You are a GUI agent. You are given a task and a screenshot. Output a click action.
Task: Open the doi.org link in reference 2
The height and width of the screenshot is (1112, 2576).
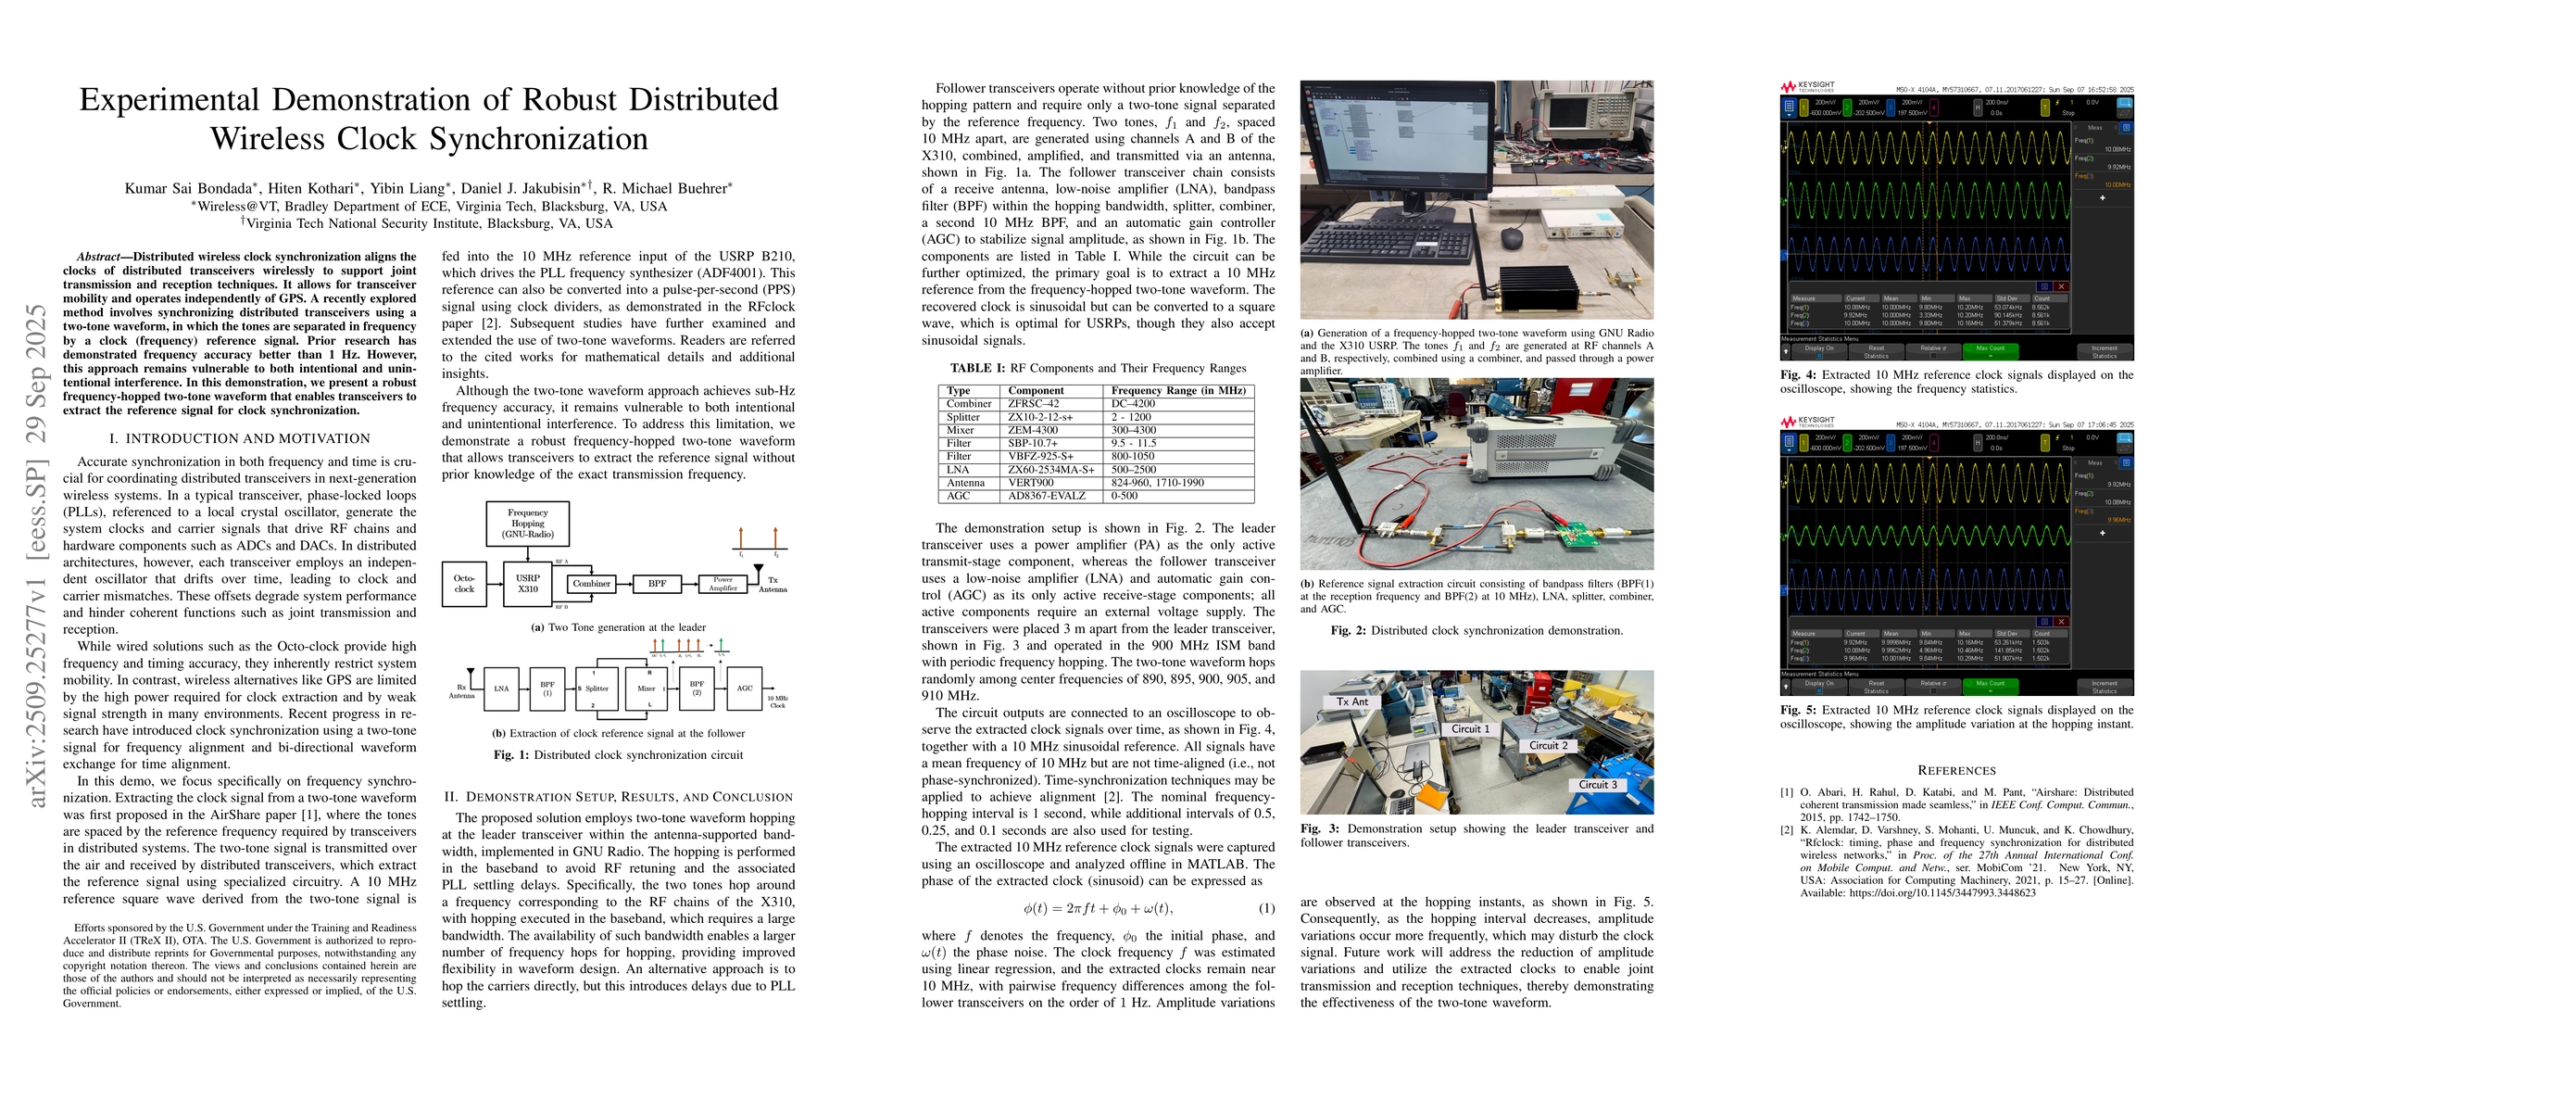click(x=1942, y=893)
